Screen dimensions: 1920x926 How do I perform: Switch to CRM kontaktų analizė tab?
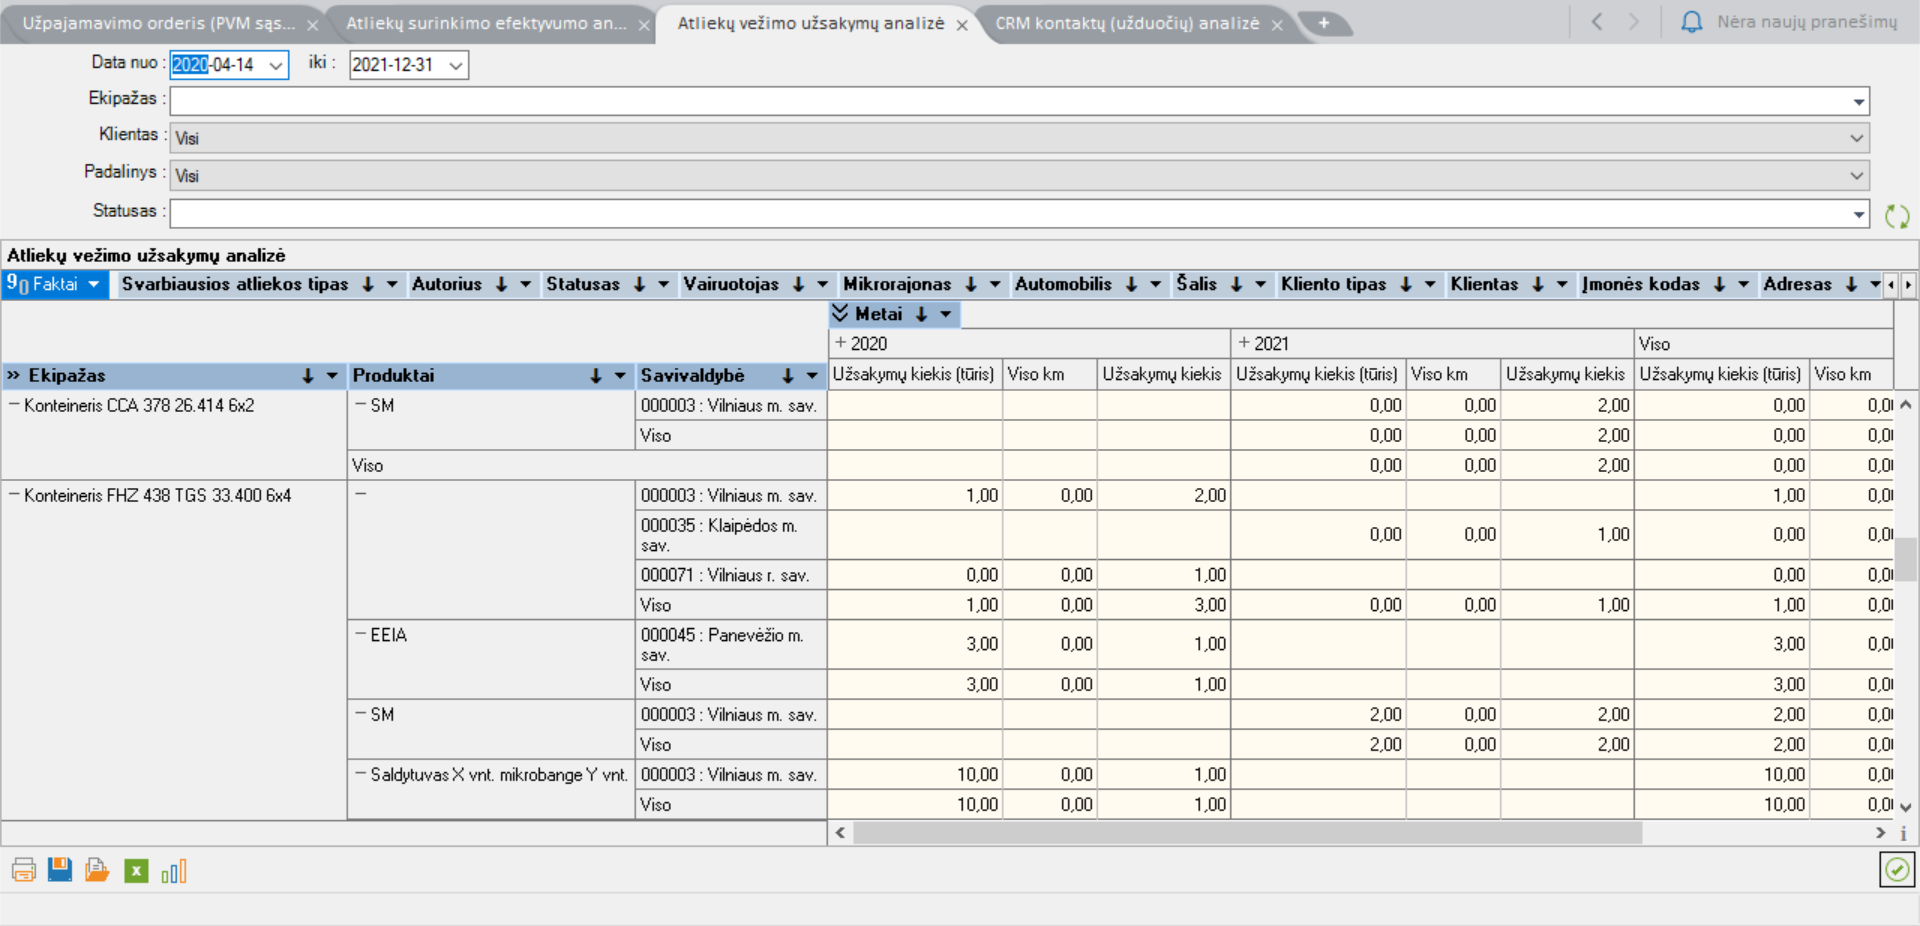[1127, 23]
